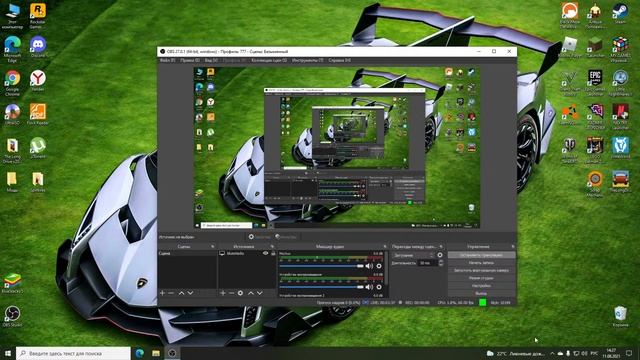This screenshot has height=360, width=640.
Task: Pop out the Sources dock panel icon
Action: click(273, 247)
